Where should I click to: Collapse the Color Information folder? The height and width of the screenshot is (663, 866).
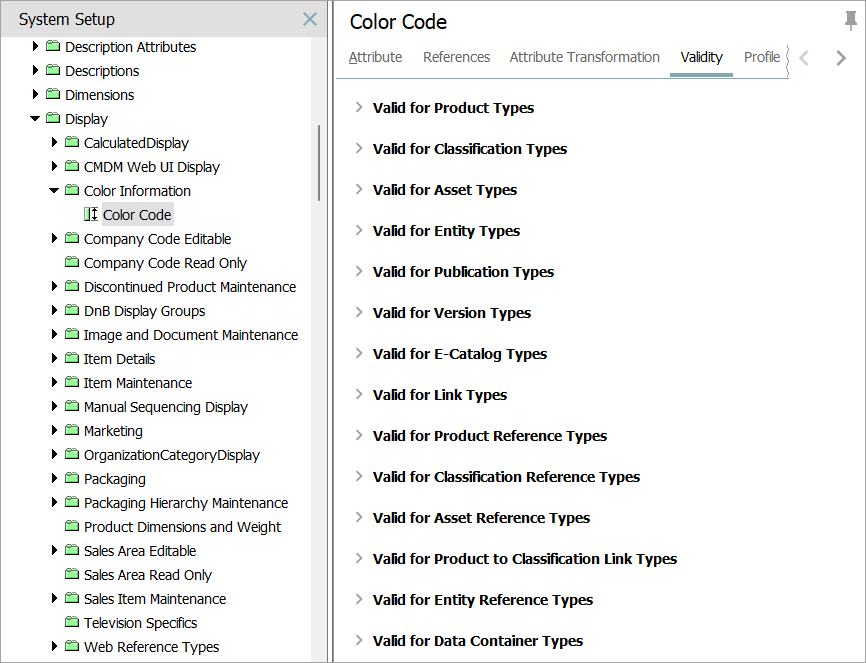(54, 191)
